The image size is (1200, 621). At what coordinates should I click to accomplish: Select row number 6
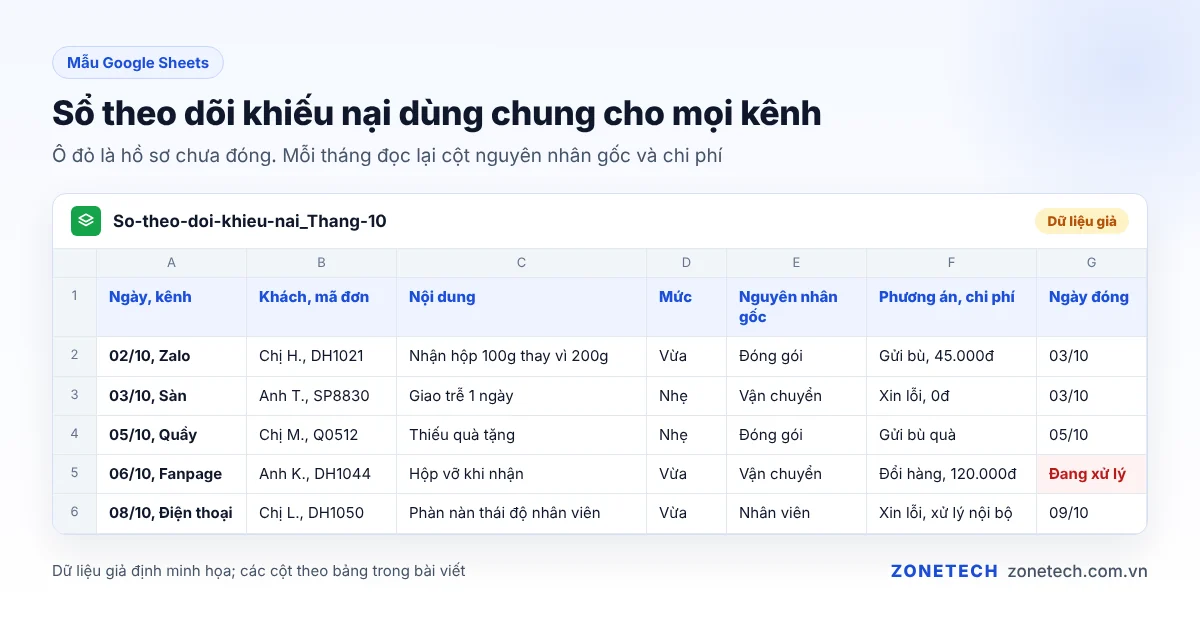pyautogui.click(x=75, y=512)
